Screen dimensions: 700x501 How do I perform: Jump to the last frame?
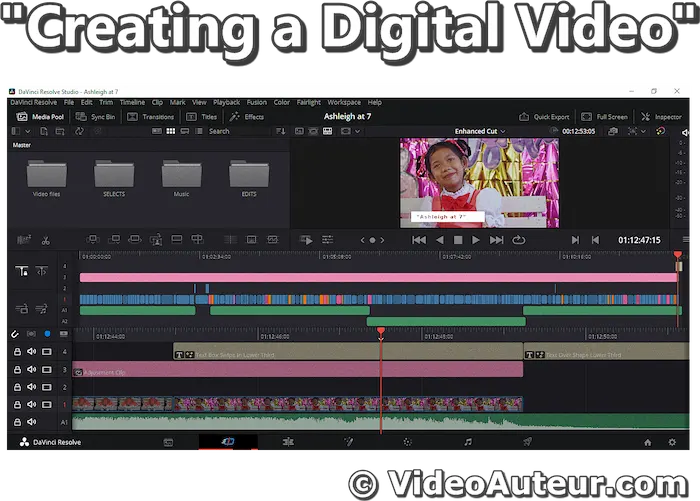[x=496, y=240]
